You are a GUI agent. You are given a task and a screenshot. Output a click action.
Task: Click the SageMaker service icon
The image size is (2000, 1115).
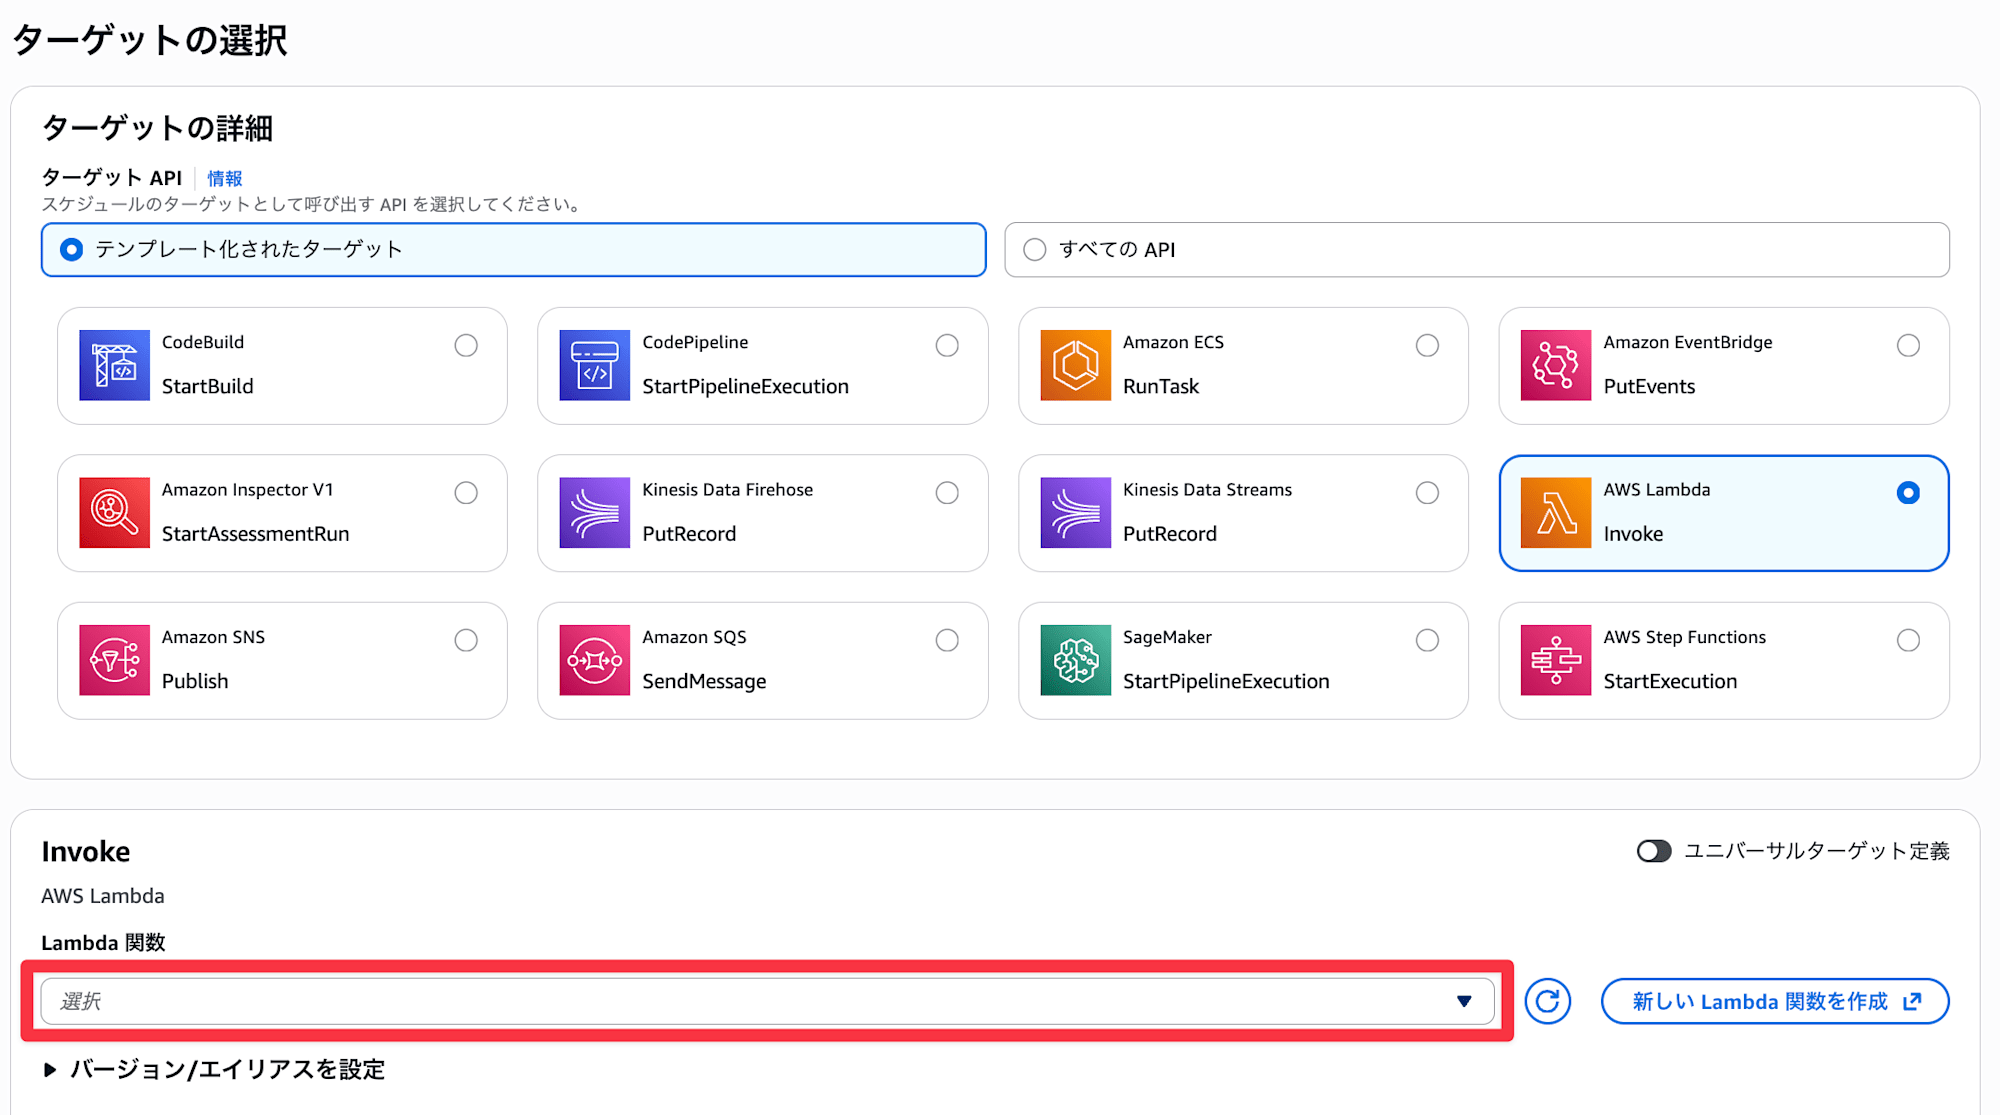[x=1076, y=660]
